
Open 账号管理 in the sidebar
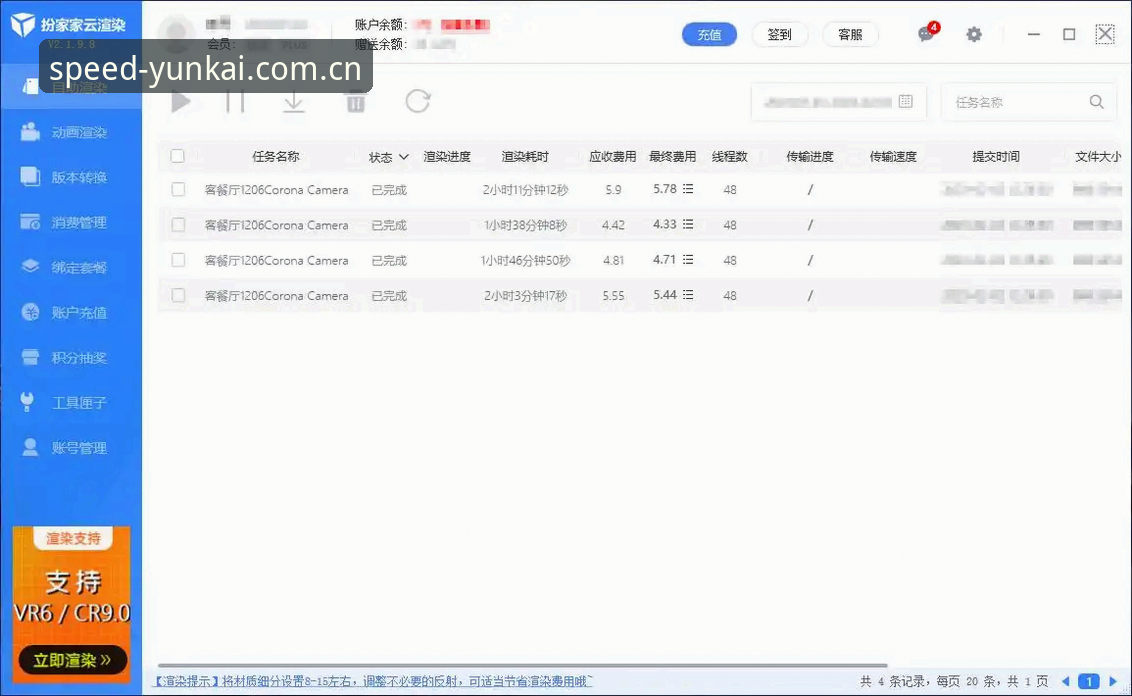point(71,448)
